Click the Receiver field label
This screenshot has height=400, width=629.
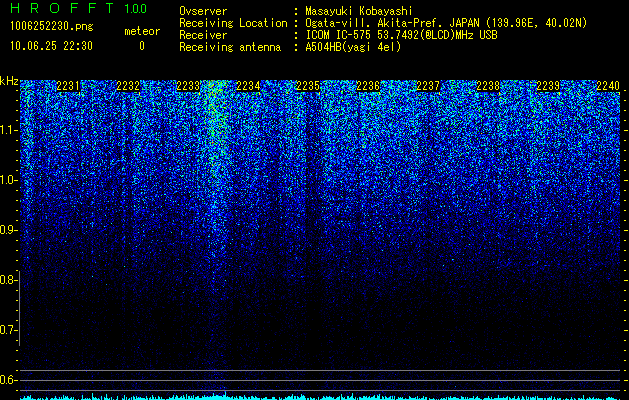click(203, 35)
